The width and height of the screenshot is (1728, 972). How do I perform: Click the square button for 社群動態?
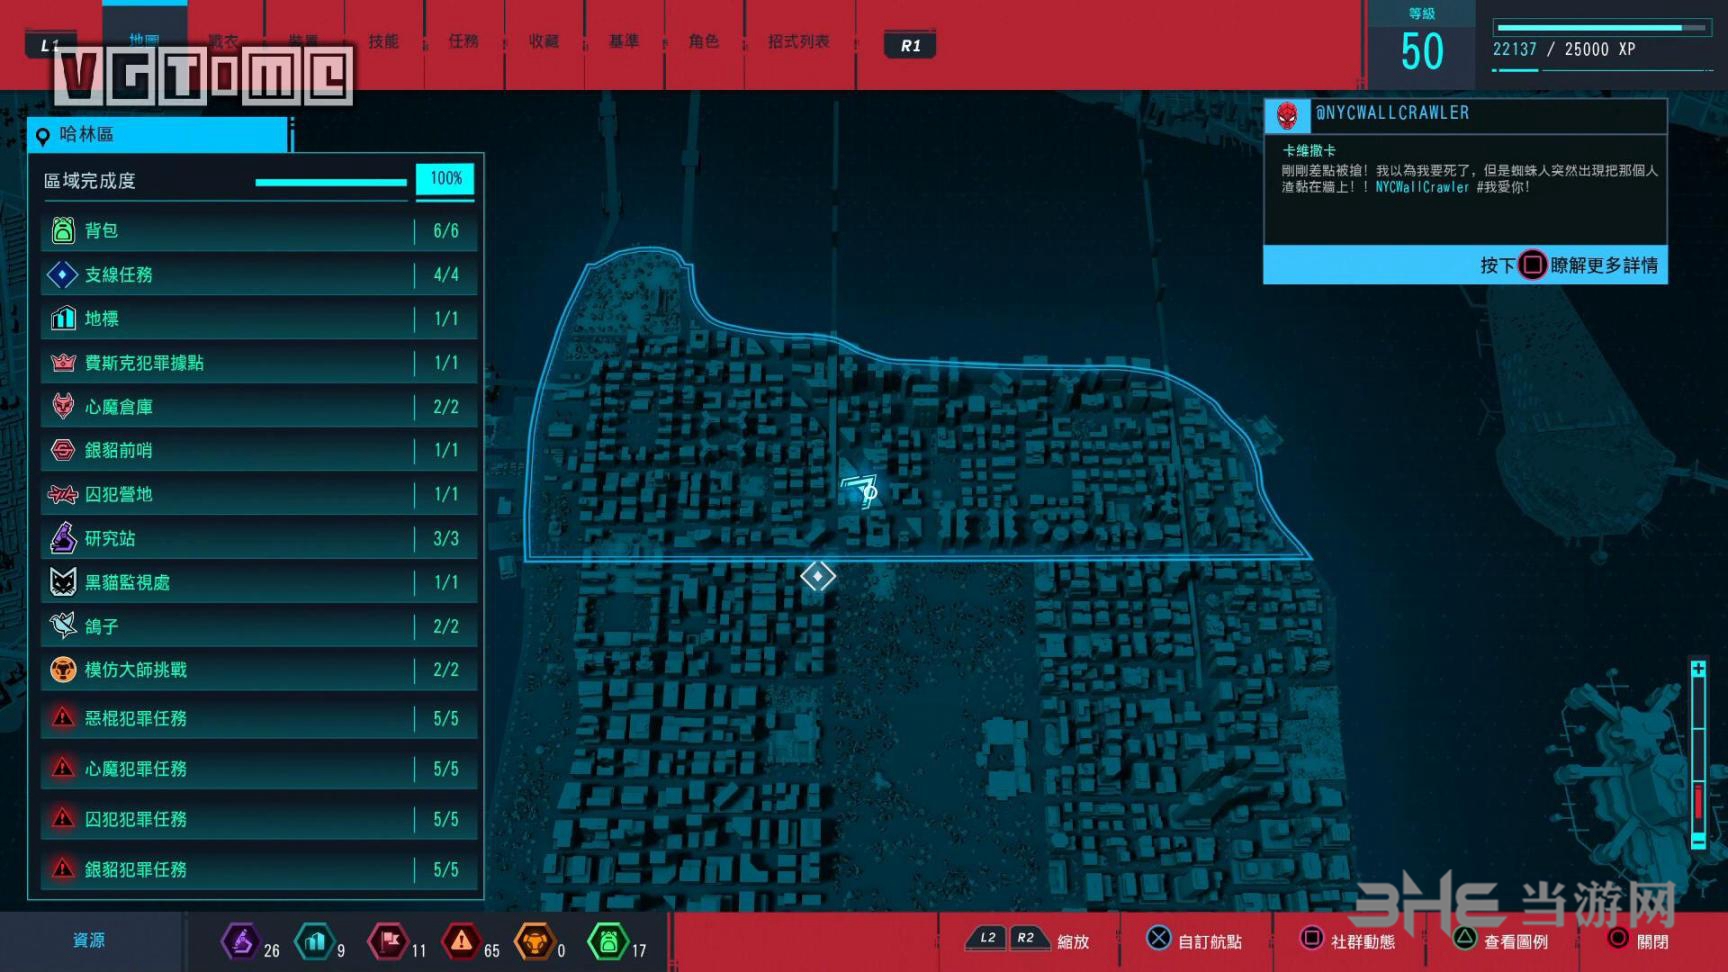(x=1311, y=938)
